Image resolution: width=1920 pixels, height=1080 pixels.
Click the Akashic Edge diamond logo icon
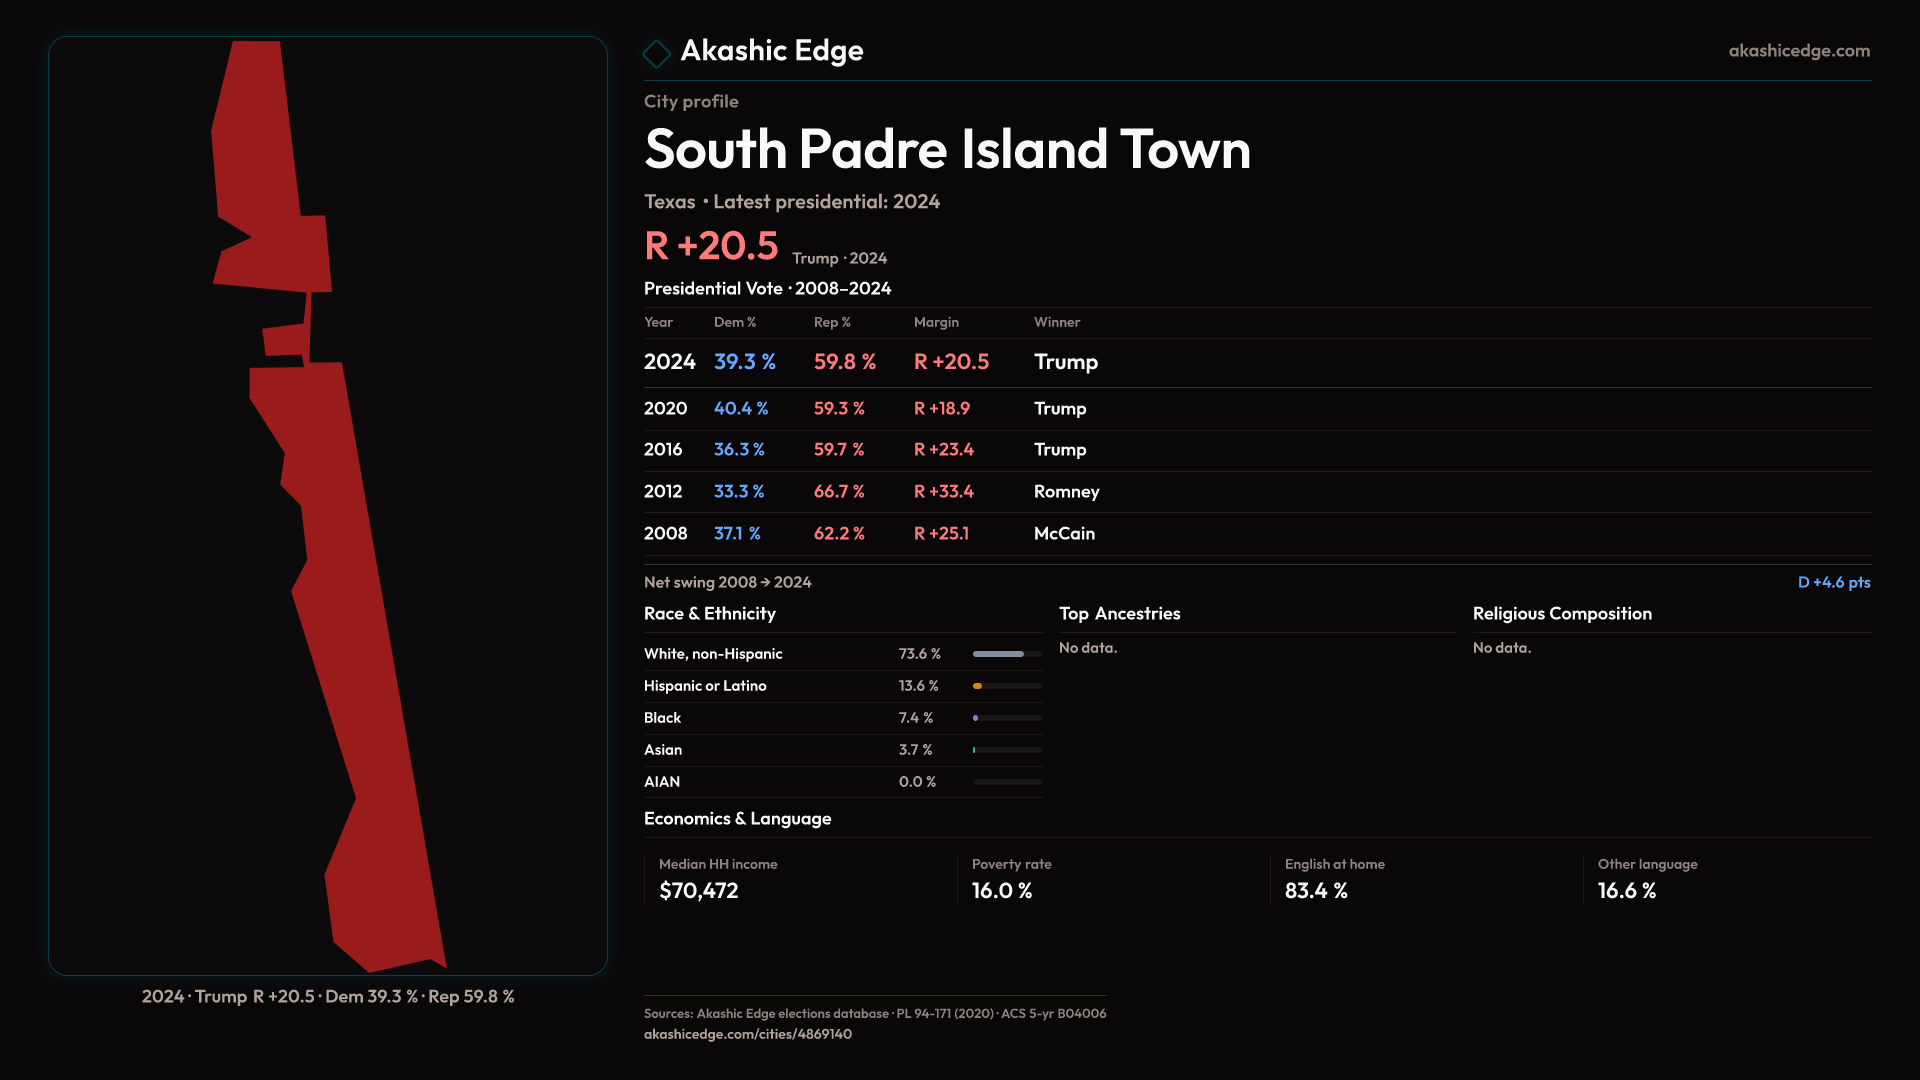click(656, 53)
